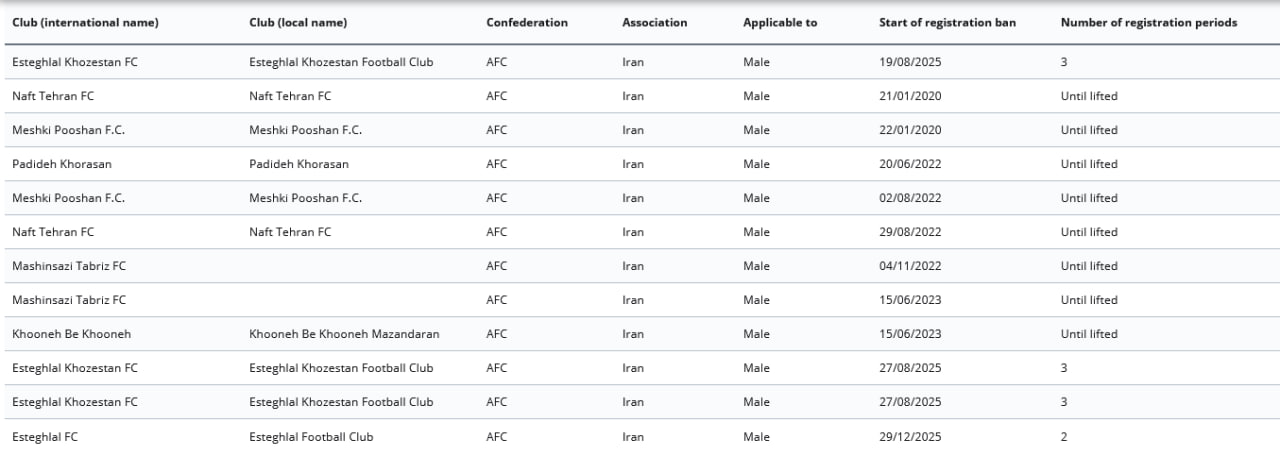Click "Number of registration periods" header
Viewport: 1280px width, 456px height.
pos(1149,23)
